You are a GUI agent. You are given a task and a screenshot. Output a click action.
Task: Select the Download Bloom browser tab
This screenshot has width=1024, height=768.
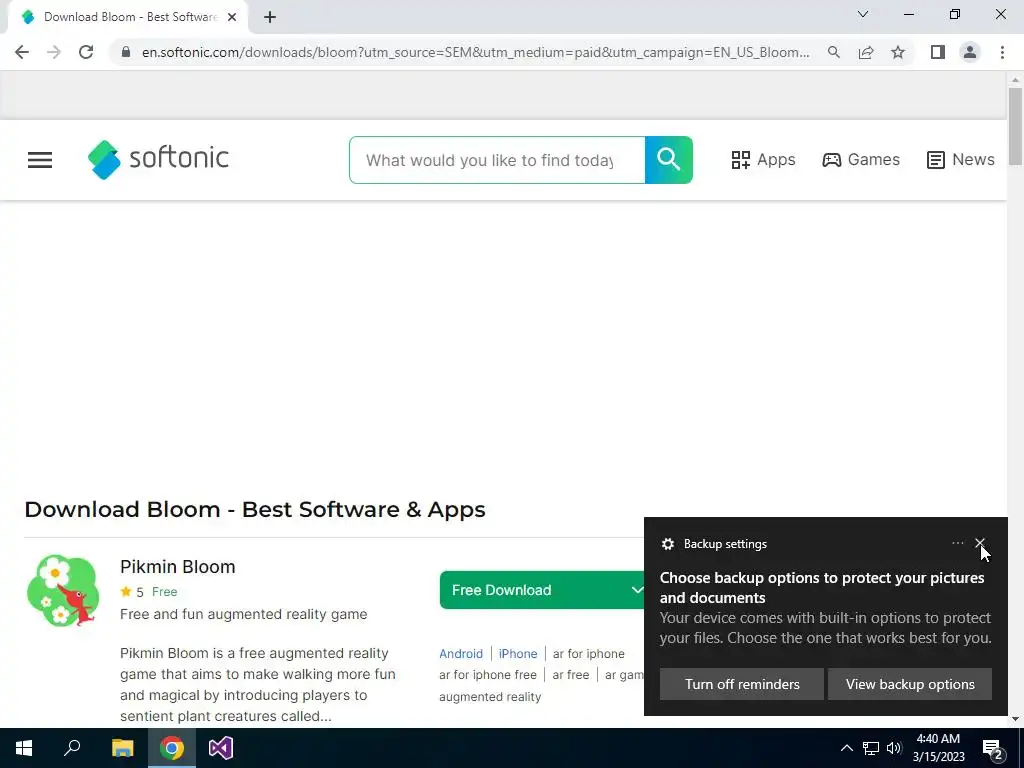click(127, 18)
